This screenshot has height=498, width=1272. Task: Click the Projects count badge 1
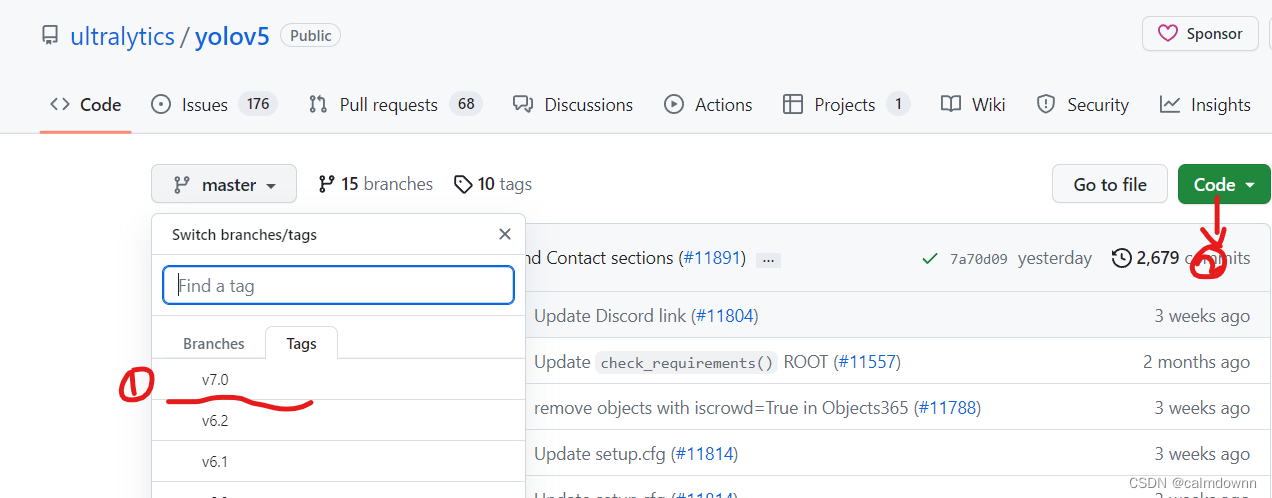point(898,104)
